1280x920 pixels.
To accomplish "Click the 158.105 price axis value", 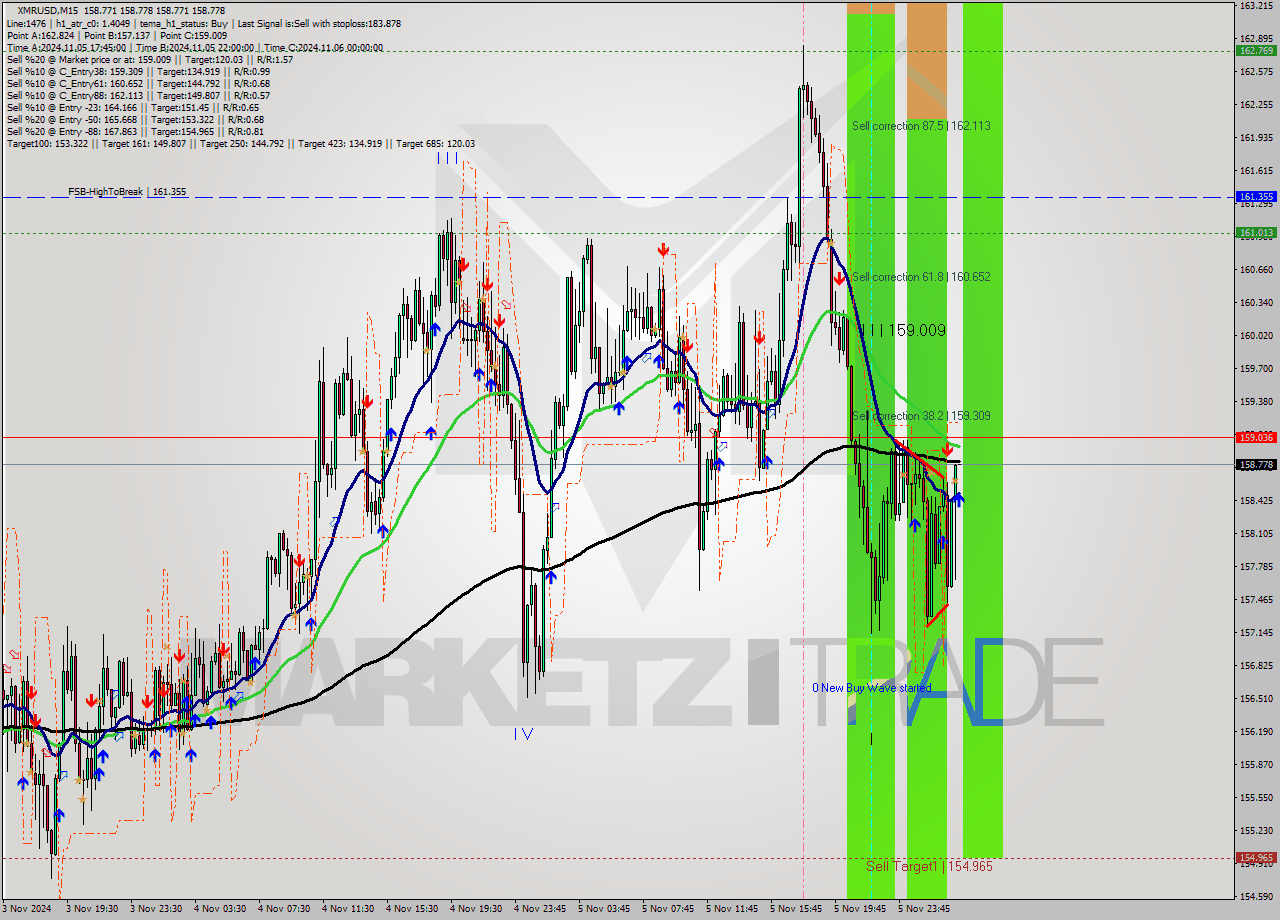I will pos(1256,533).
